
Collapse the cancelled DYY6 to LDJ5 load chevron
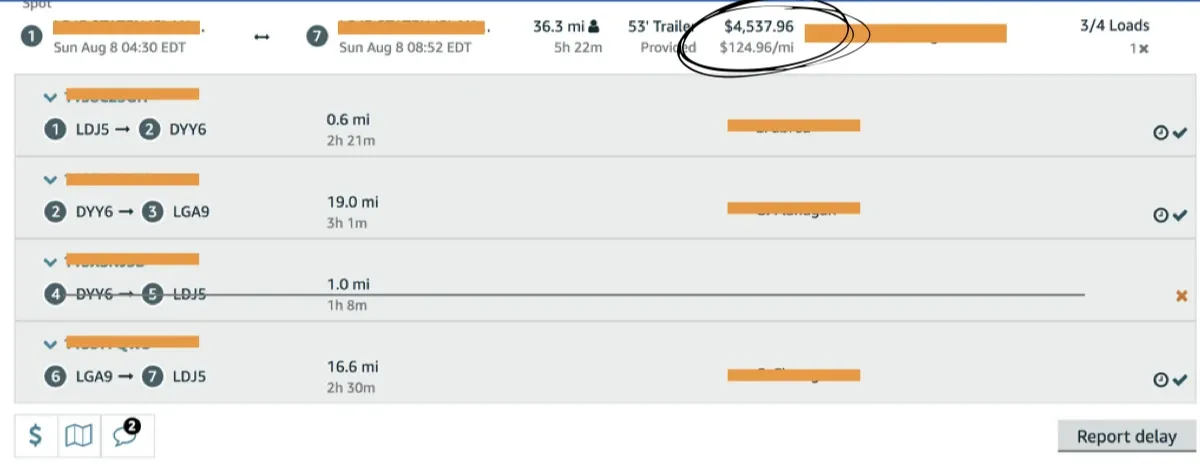50,262
